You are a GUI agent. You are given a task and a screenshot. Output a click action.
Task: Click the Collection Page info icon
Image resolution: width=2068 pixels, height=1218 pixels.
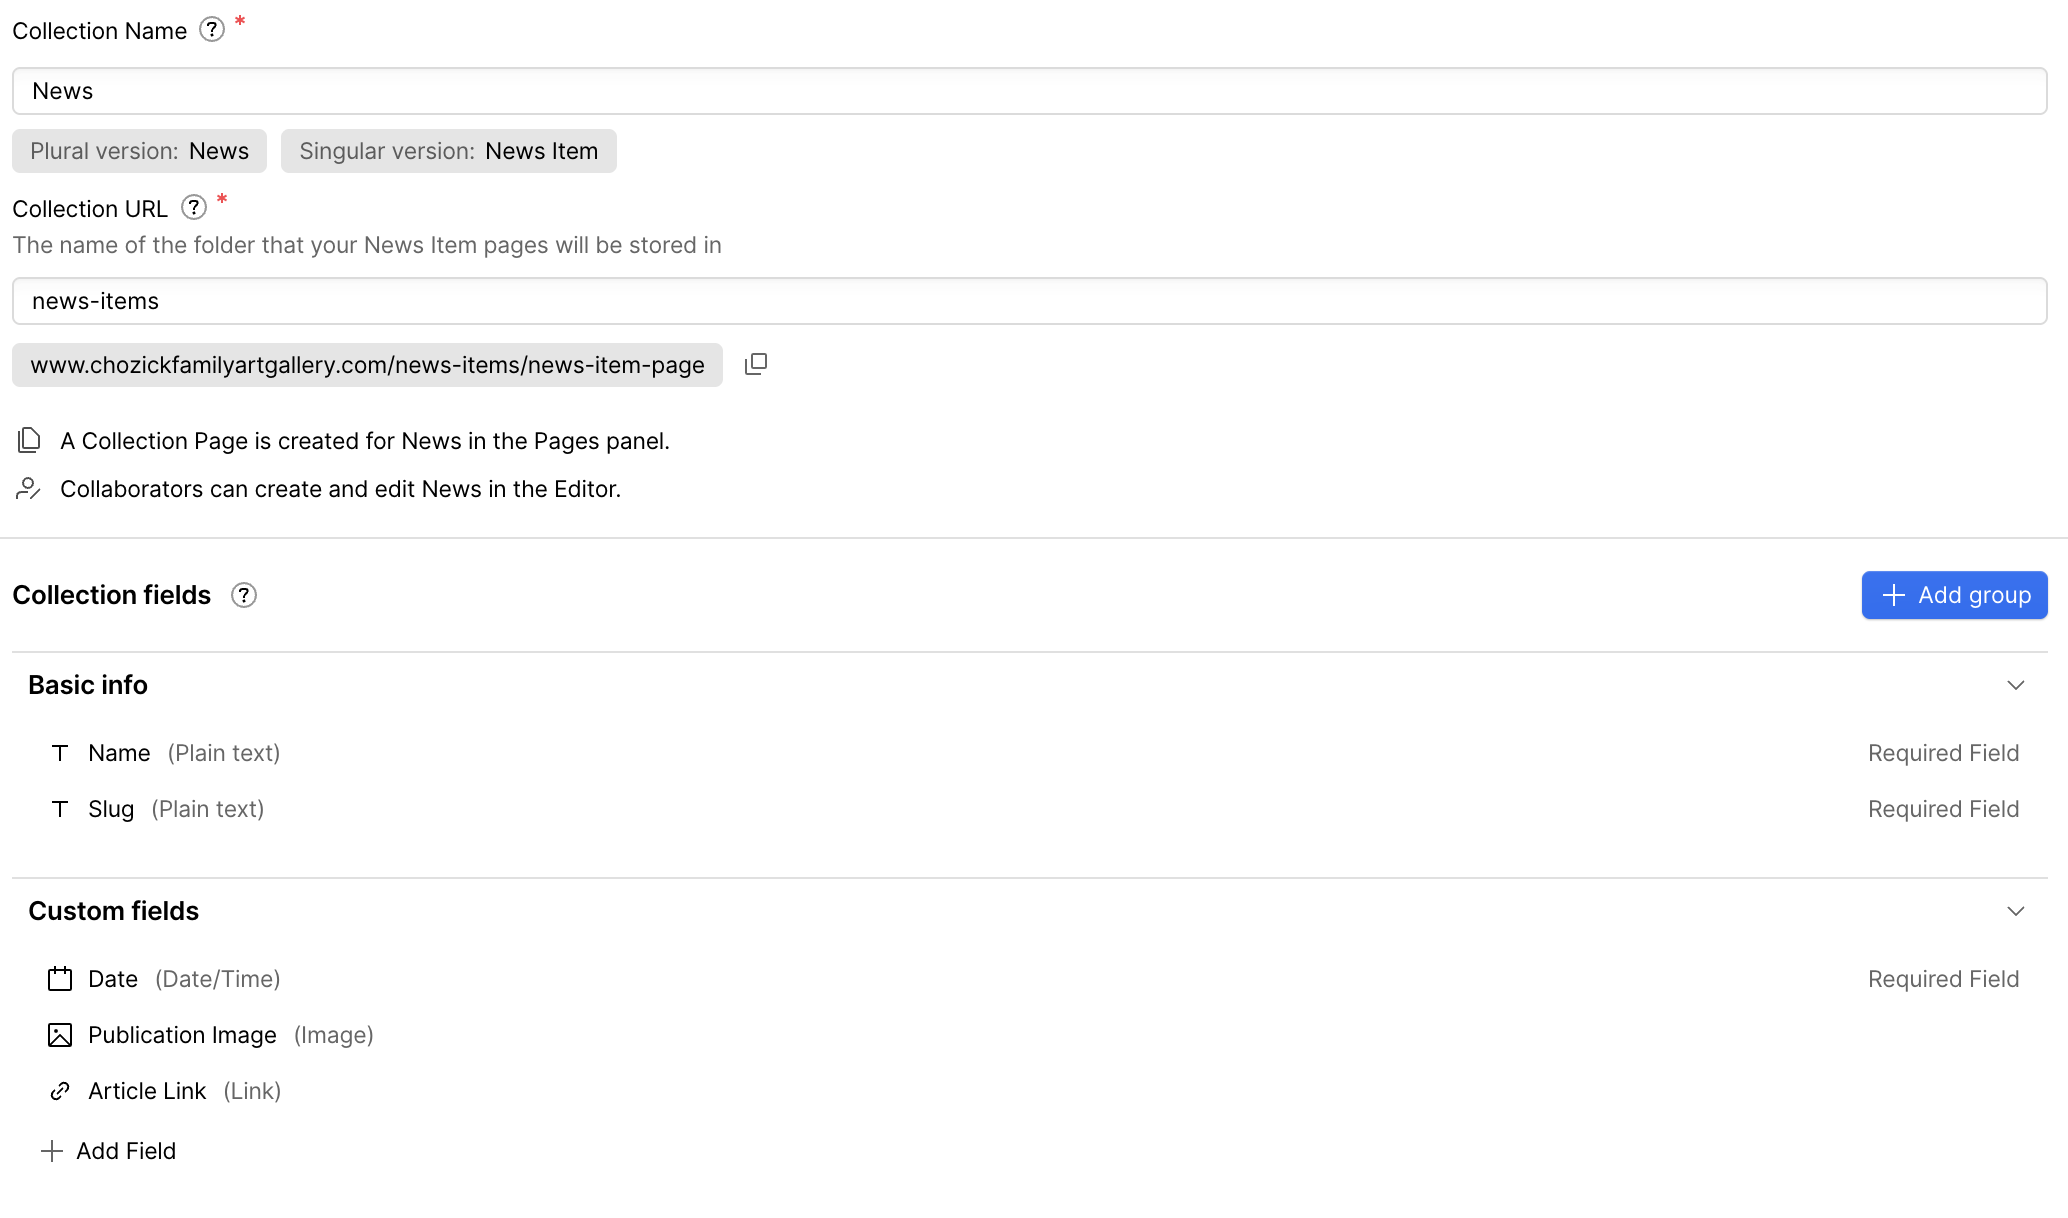29,440
